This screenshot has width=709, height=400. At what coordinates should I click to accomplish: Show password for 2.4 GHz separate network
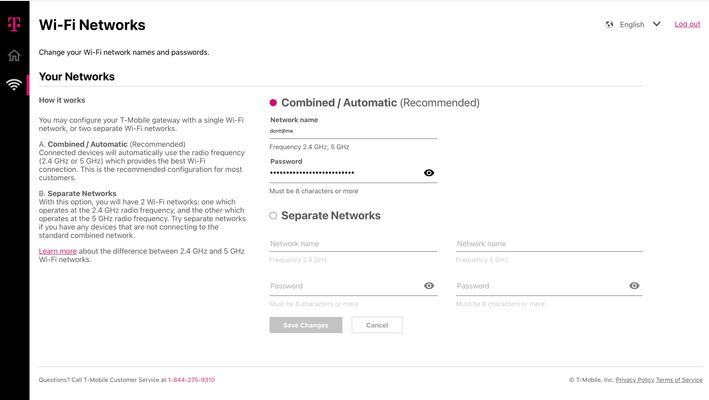429,286
